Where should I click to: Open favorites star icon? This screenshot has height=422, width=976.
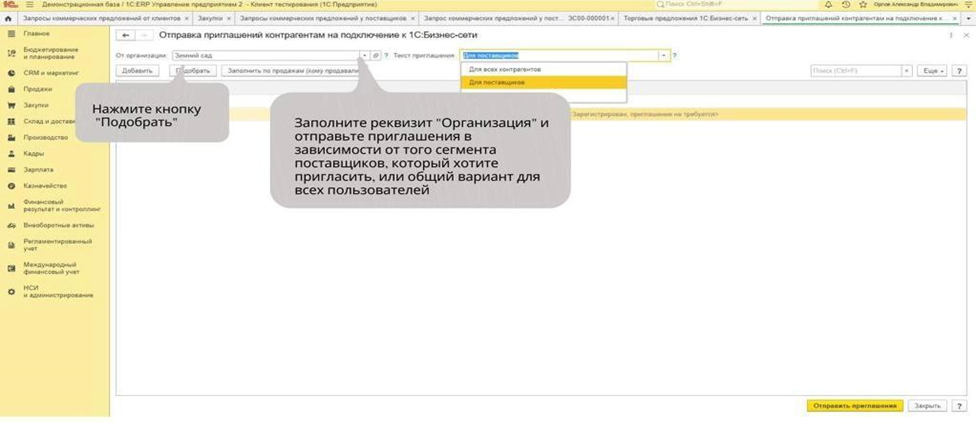pos(863,4)
